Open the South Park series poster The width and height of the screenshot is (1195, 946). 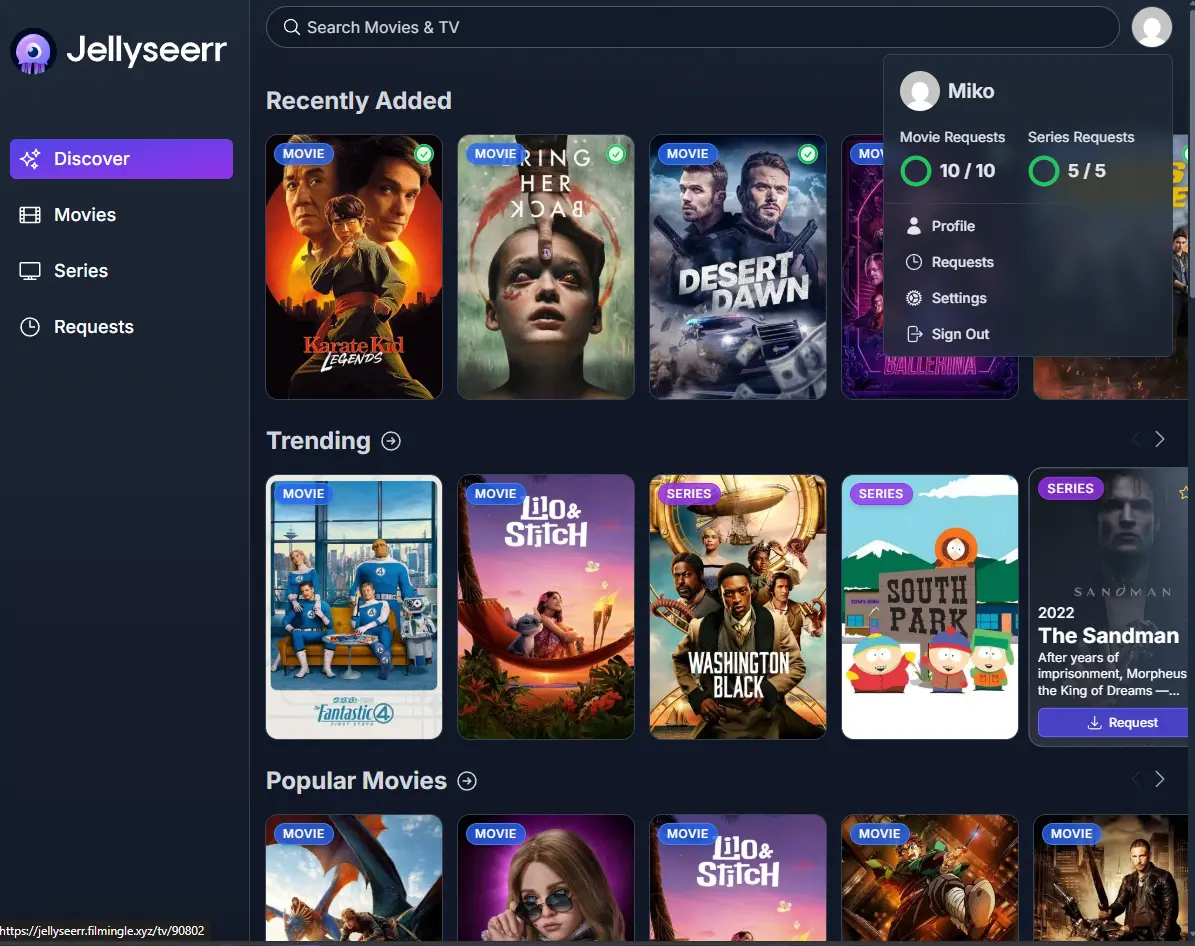pyautogui.click(x=930, y=607)
